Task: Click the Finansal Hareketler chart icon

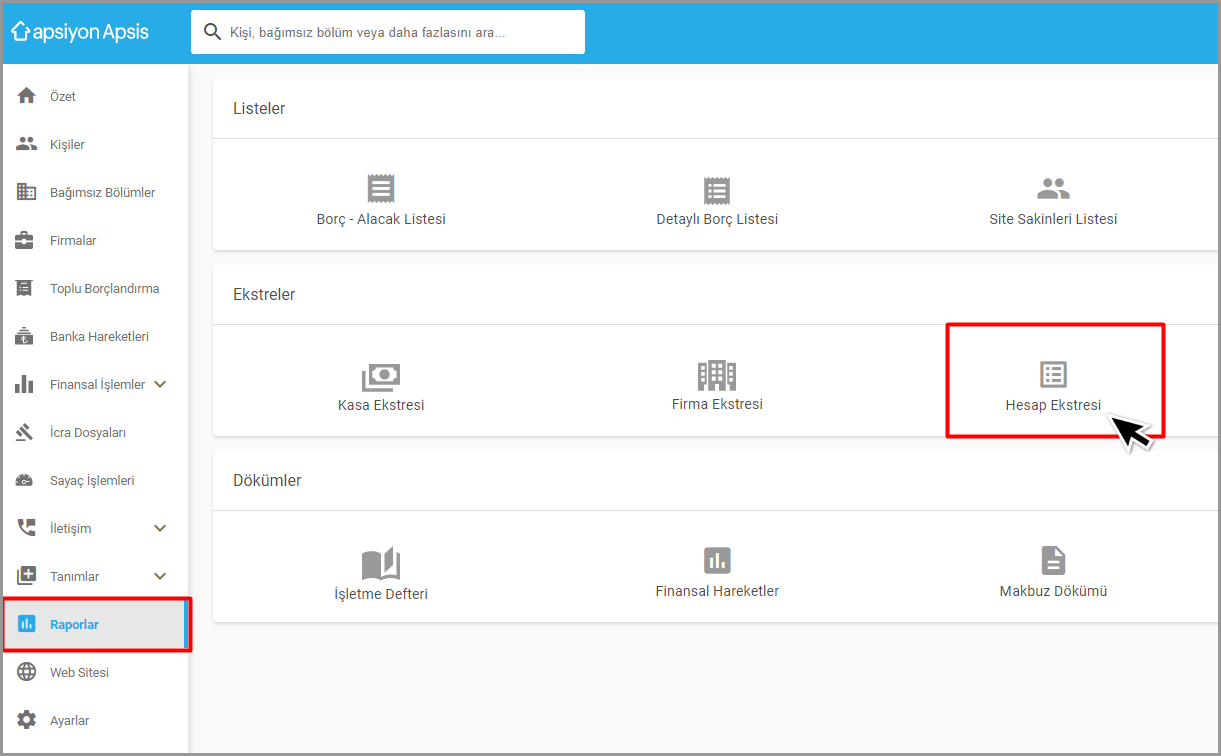Action: coord(717,560)
